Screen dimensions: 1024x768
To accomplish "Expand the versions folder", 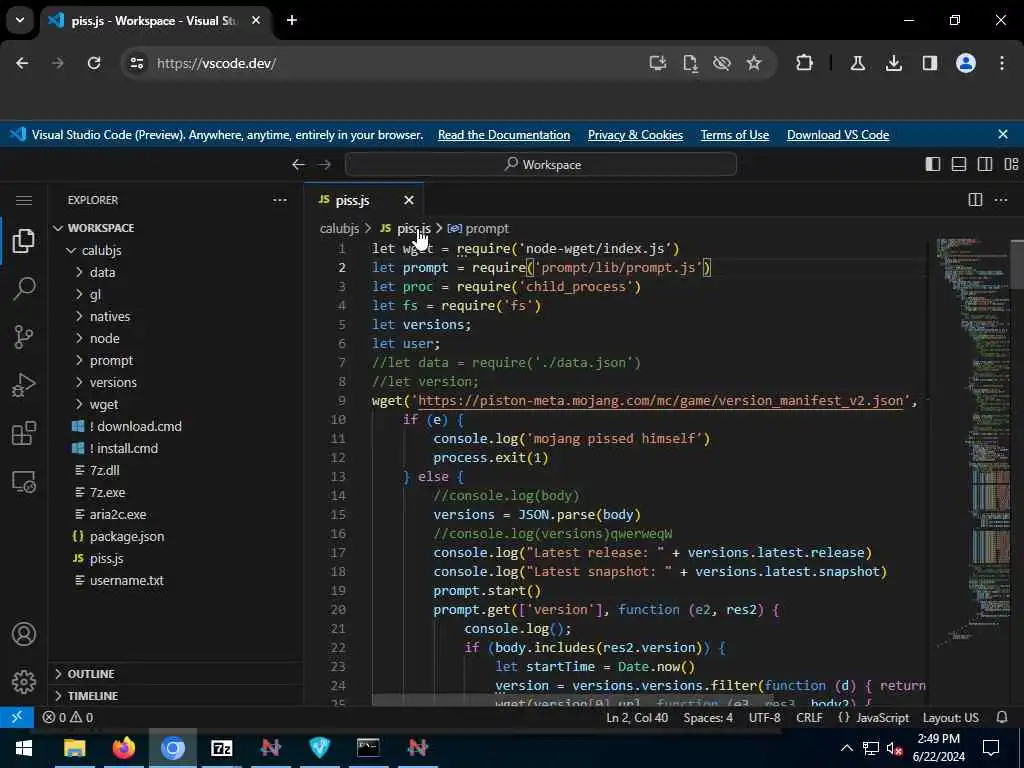I will coord(176,382).
